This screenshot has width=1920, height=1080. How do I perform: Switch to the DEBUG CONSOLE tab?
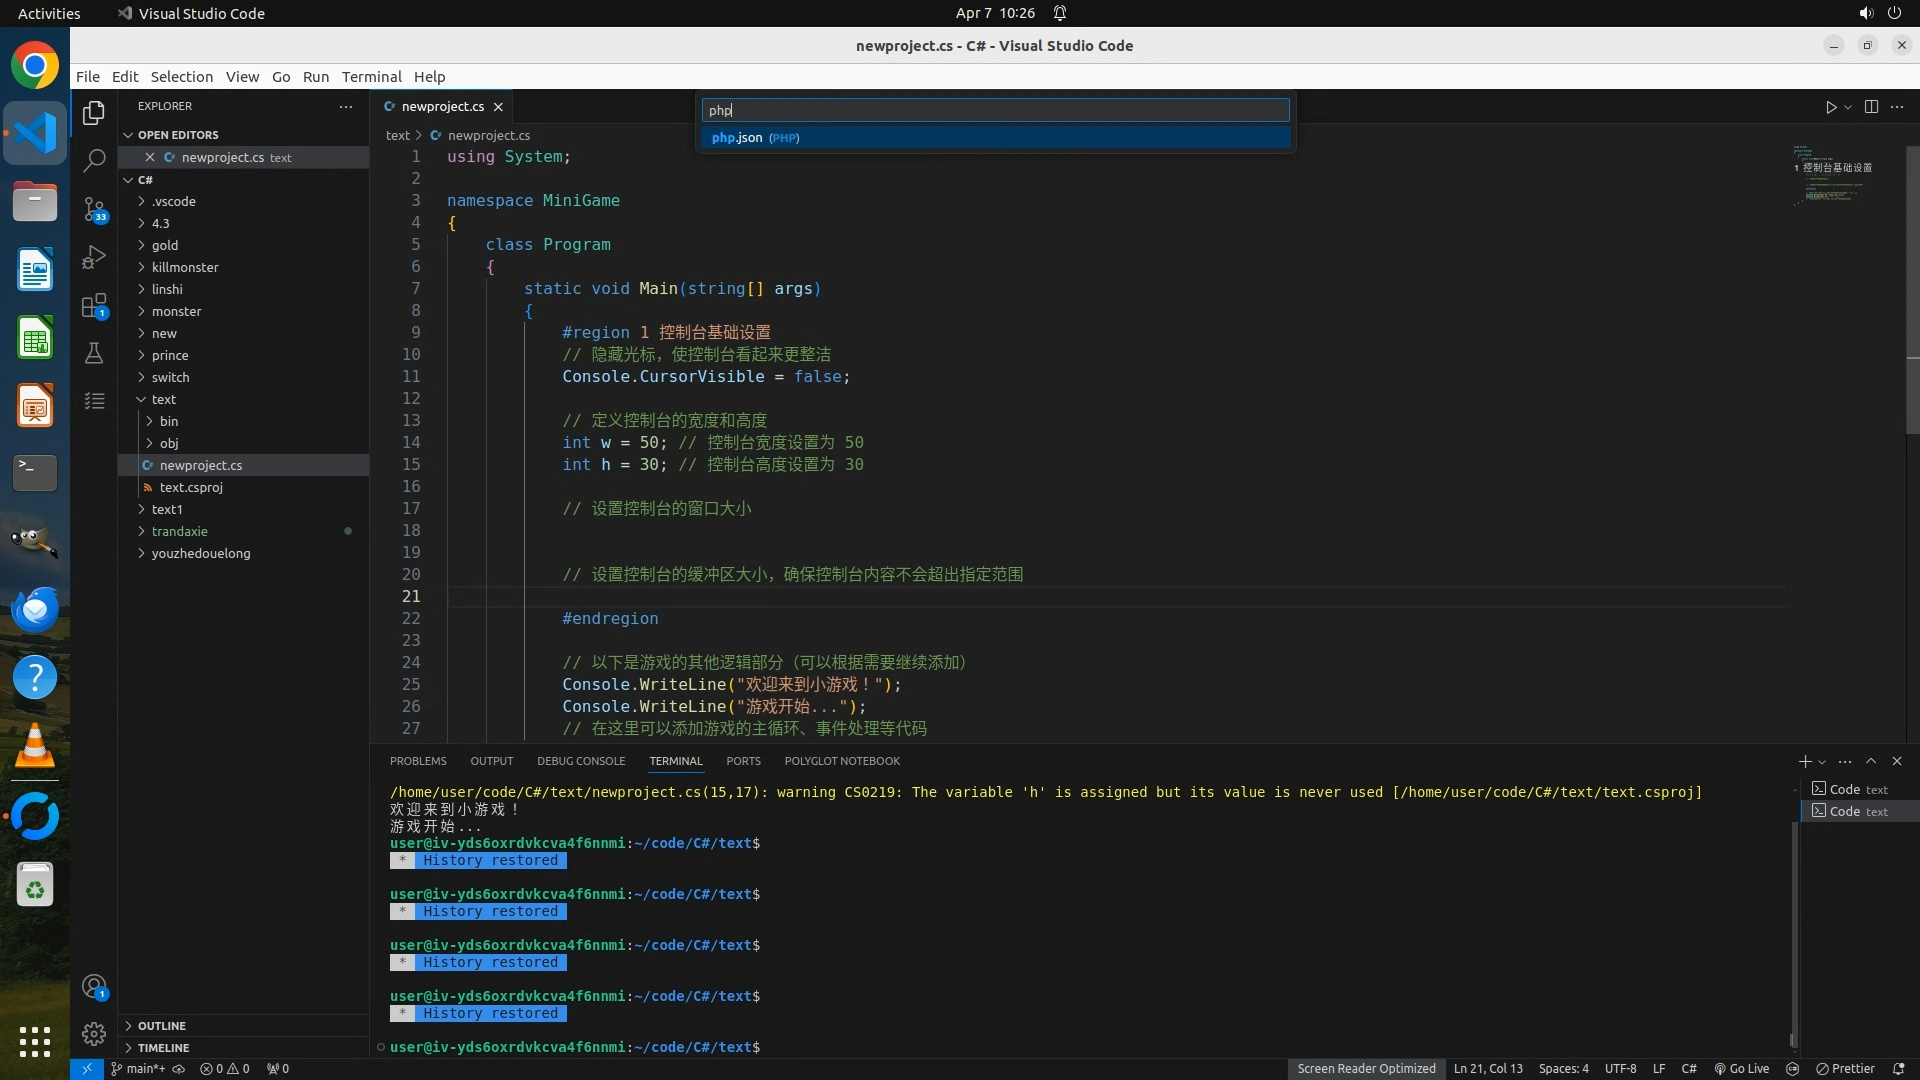coord(580,761)
